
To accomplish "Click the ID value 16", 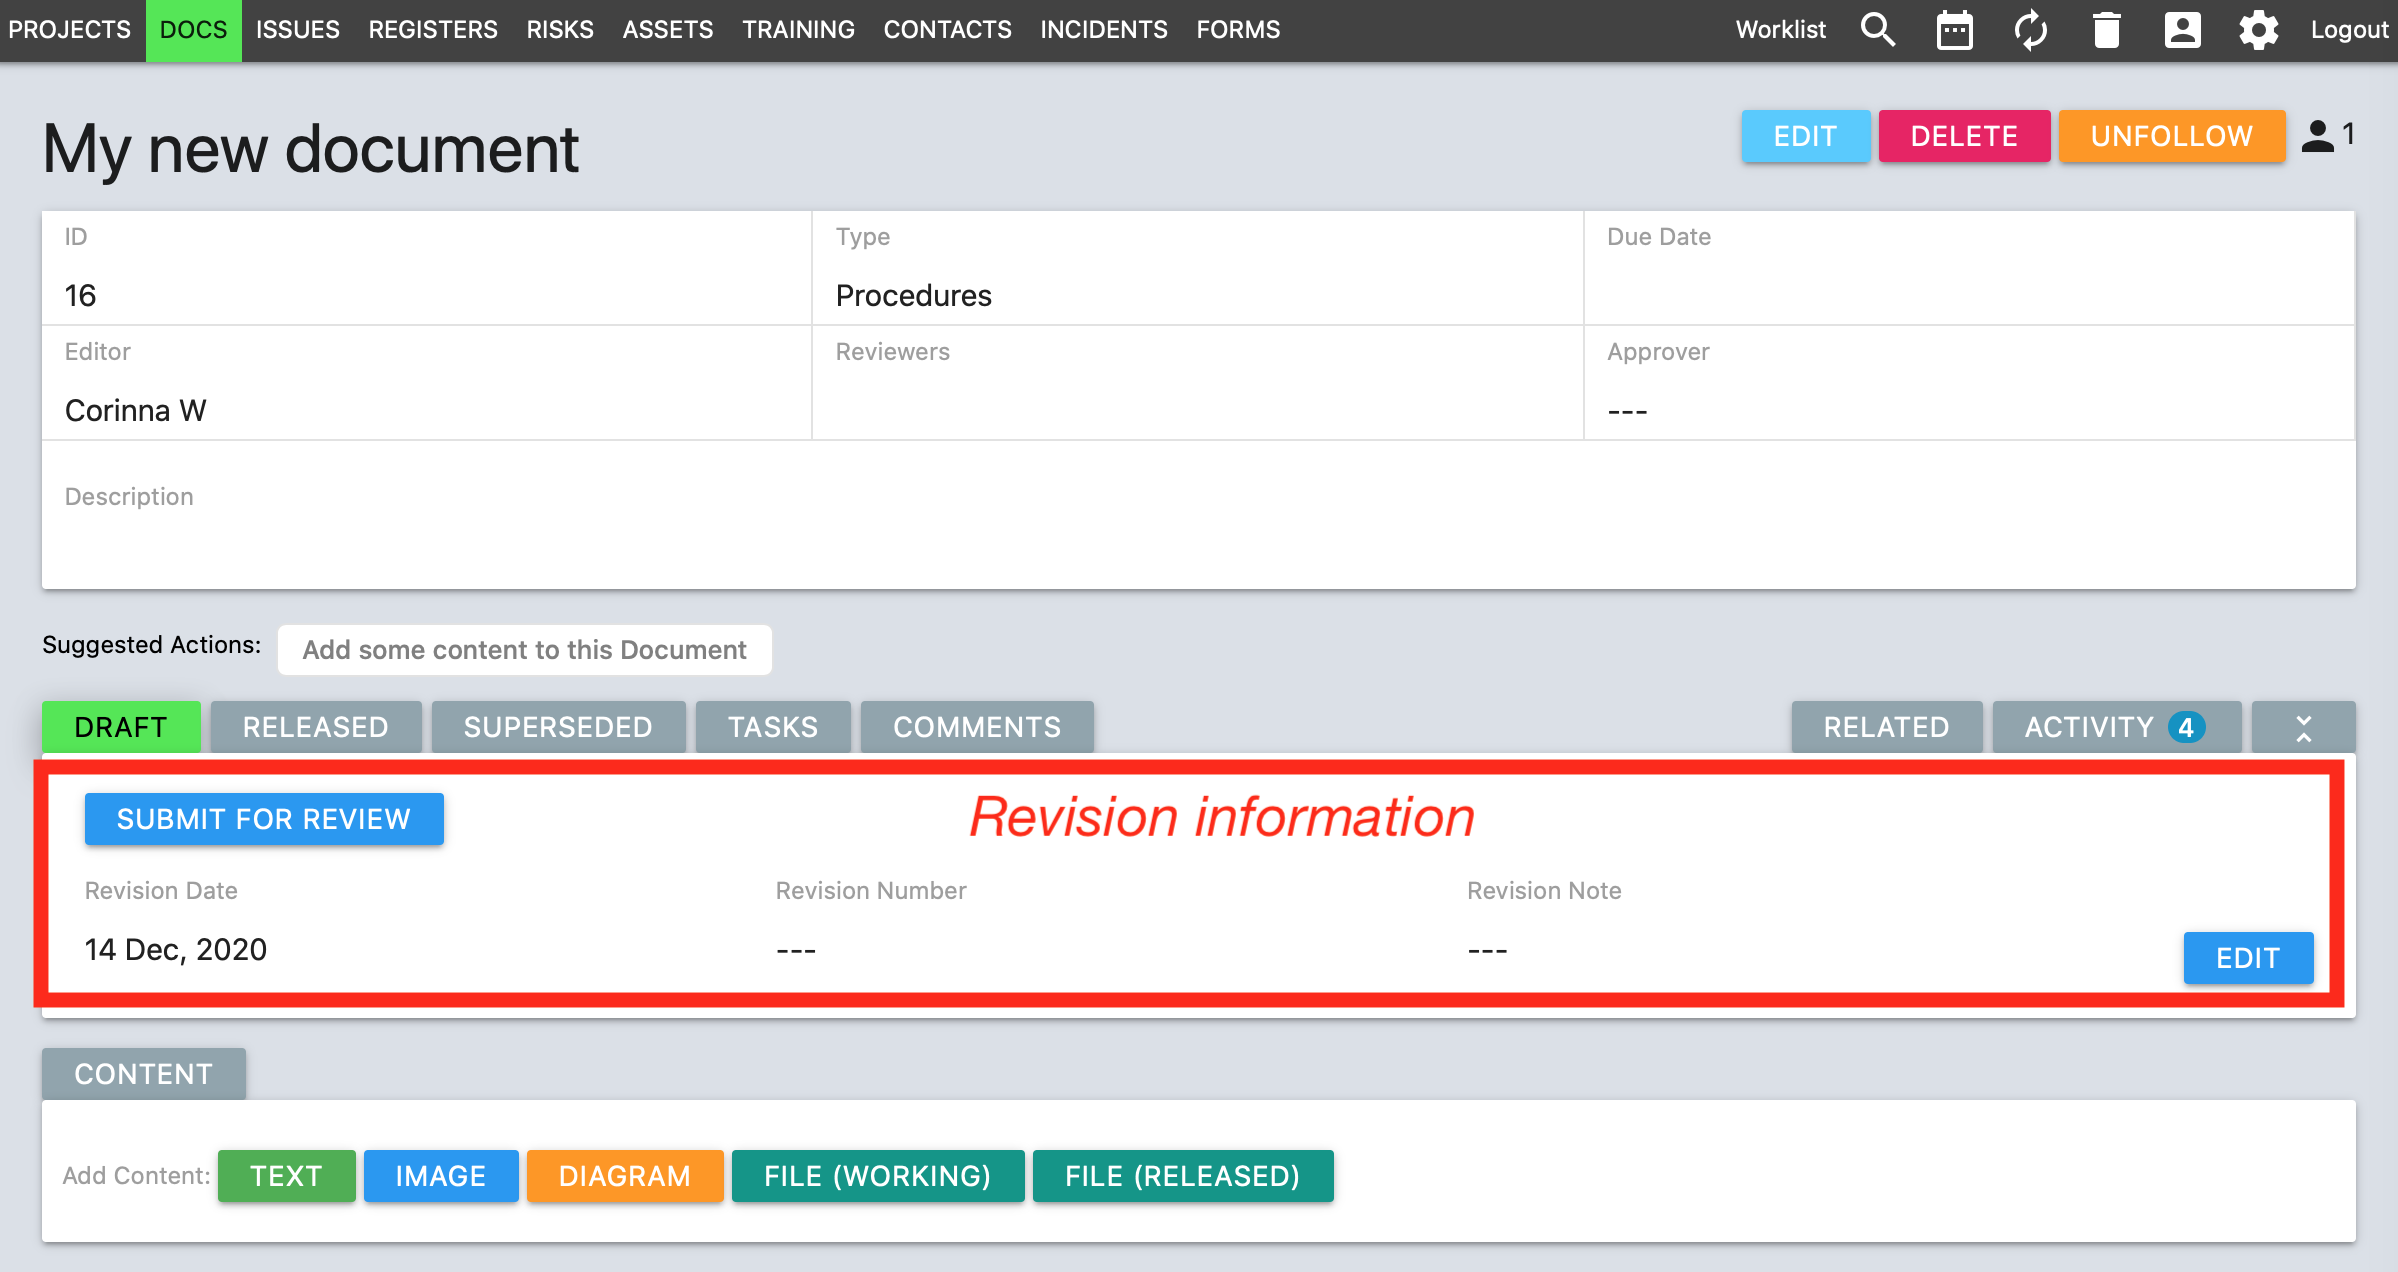I will click(80, 296).
